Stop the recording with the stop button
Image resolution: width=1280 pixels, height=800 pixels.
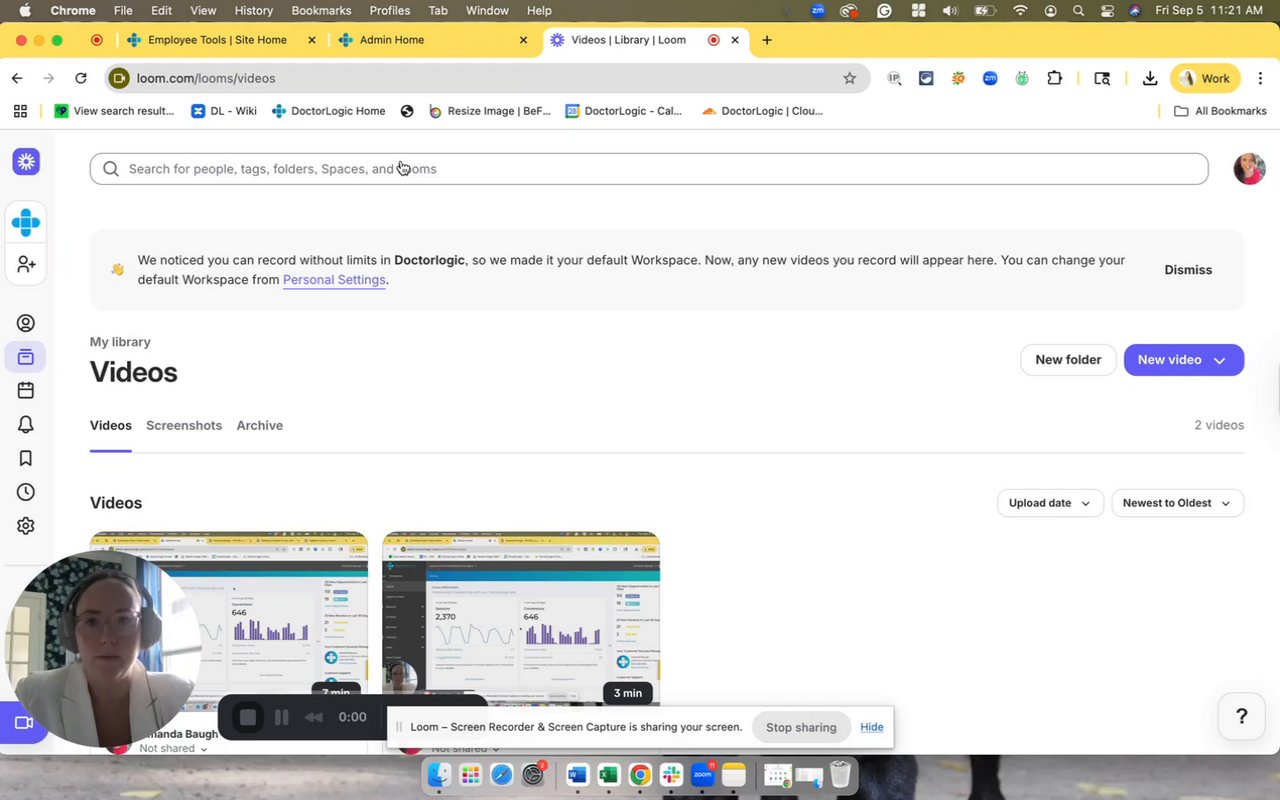click(248, 717)
